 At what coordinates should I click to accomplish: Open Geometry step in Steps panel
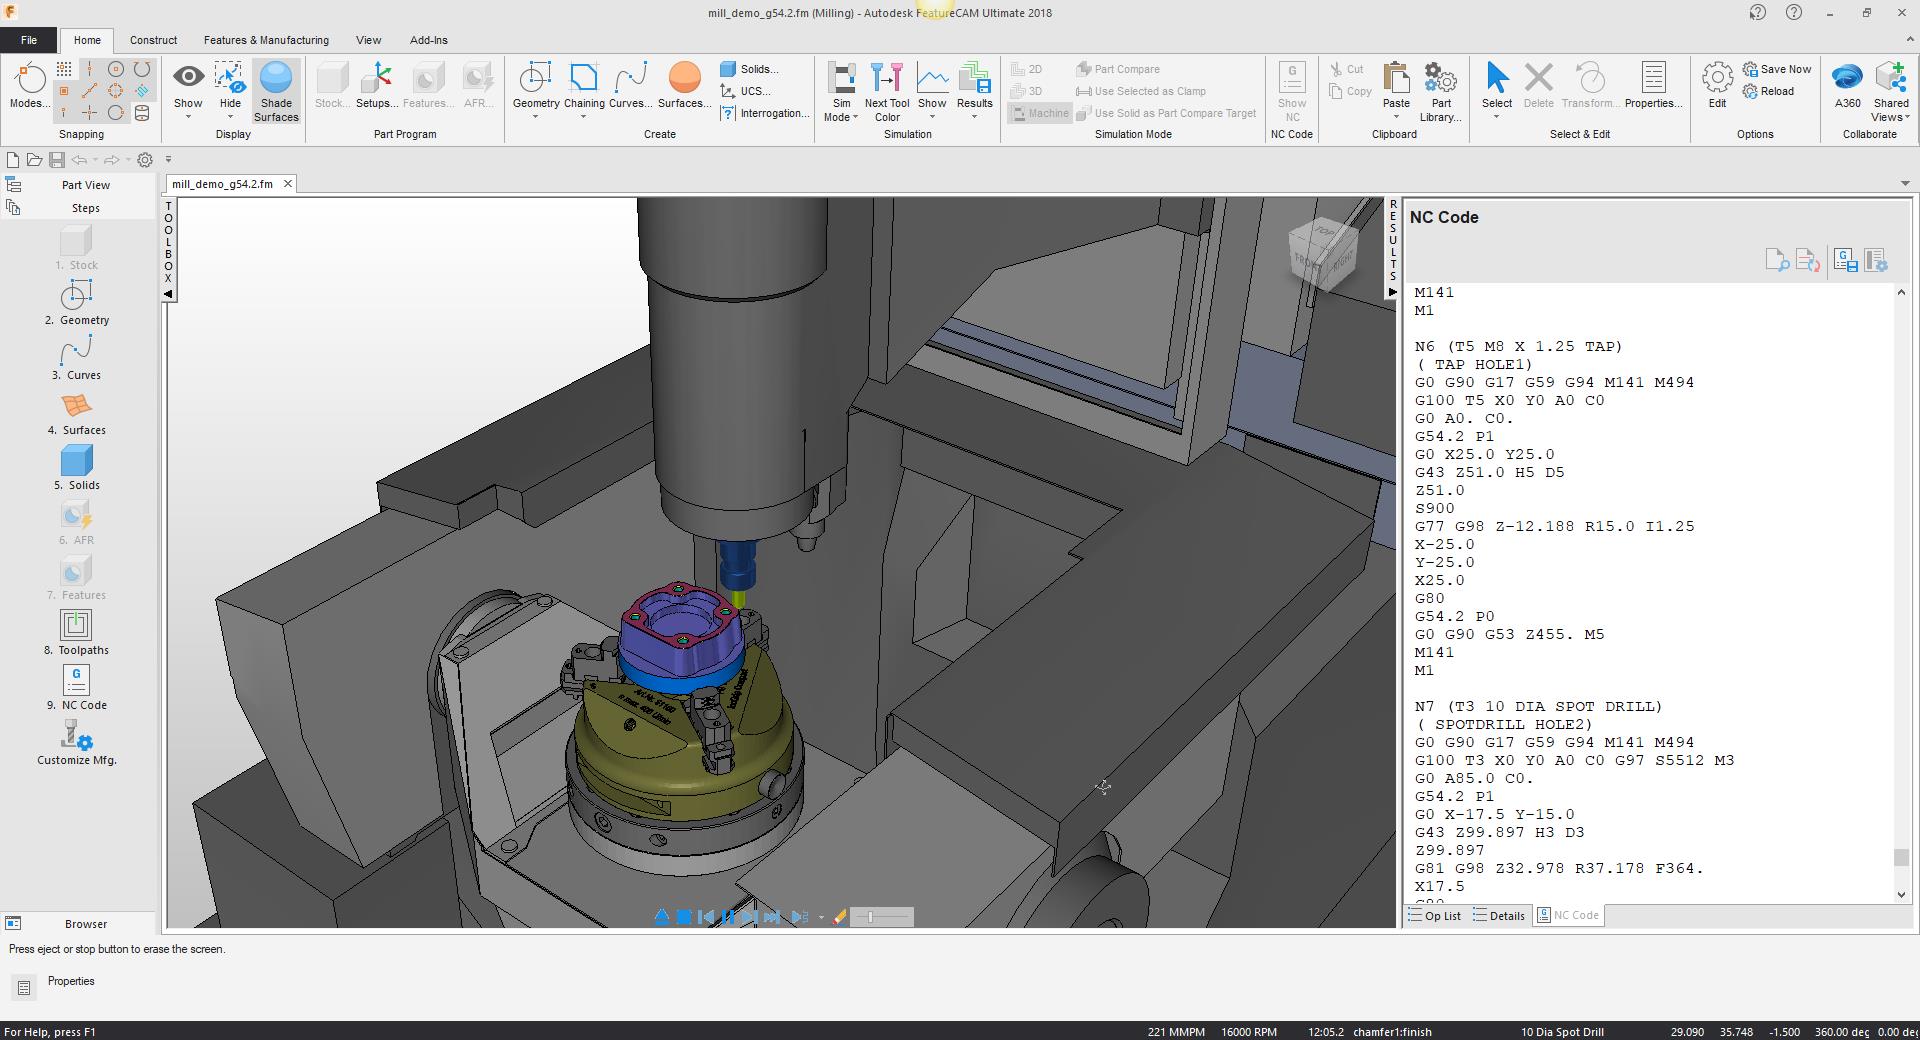click(77, 303)
